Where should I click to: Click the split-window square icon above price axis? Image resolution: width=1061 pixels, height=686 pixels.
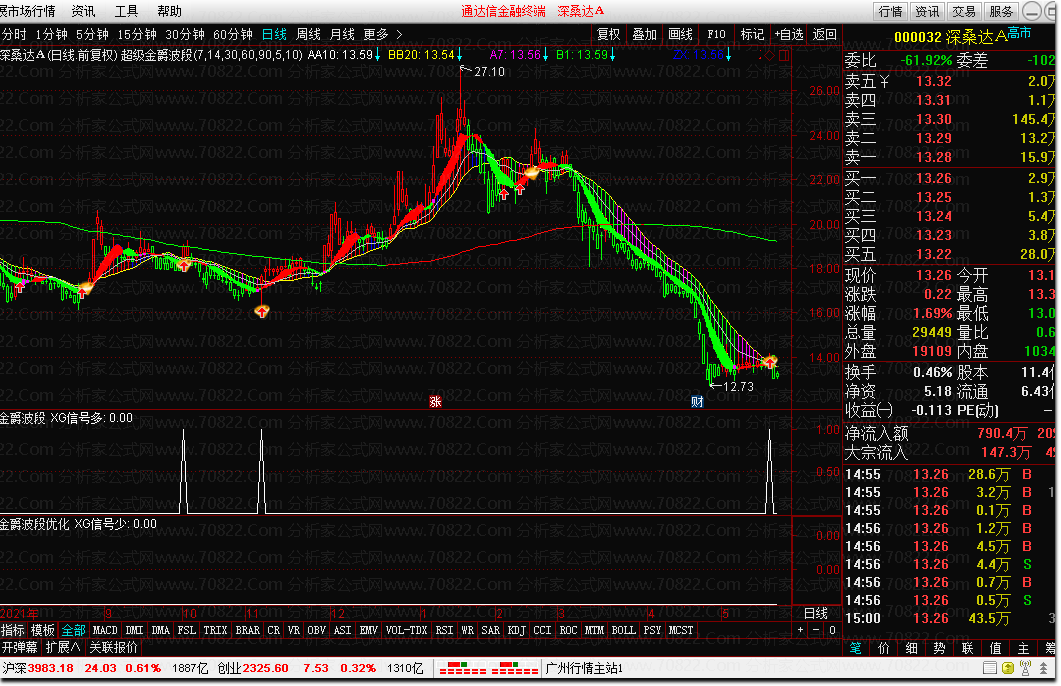tap(784, 55)
